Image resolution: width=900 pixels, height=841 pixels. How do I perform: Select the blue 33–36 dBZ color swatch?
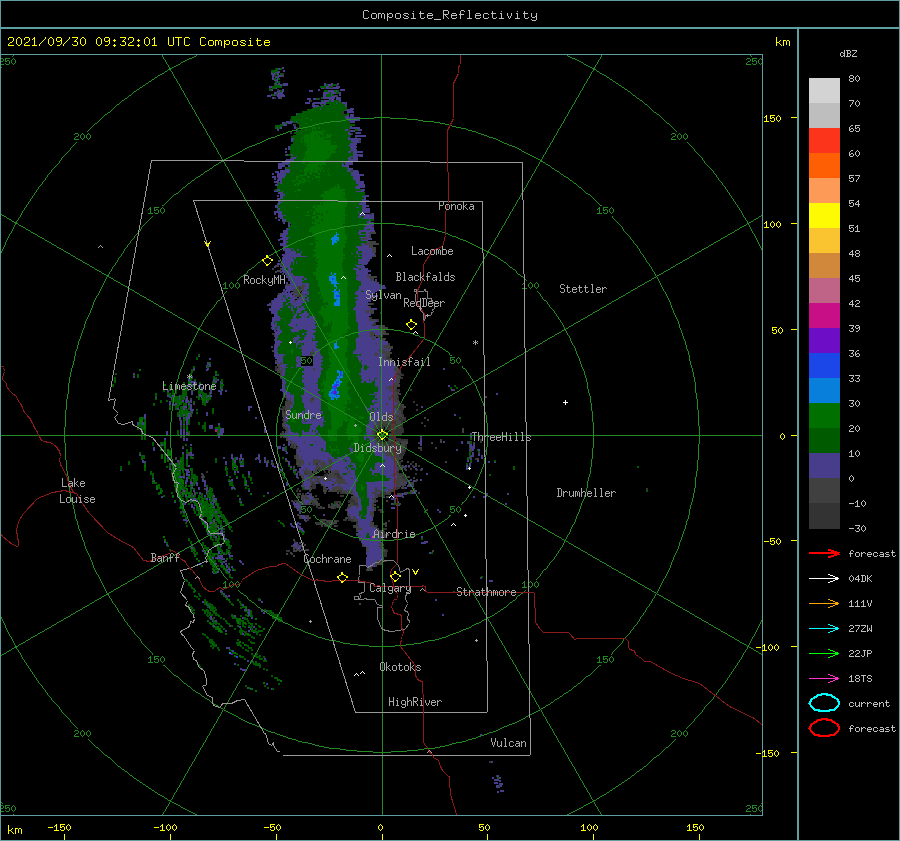(x=824, y=365)
